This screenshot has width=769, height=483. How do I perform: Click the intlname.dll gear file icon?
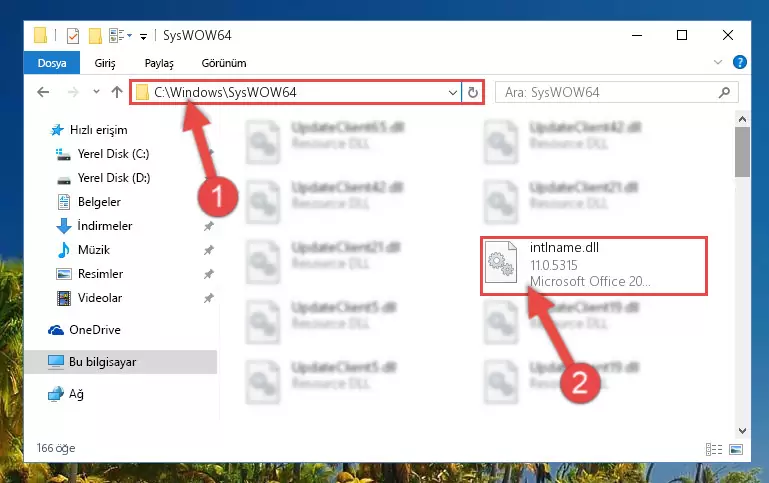point(501,262)
